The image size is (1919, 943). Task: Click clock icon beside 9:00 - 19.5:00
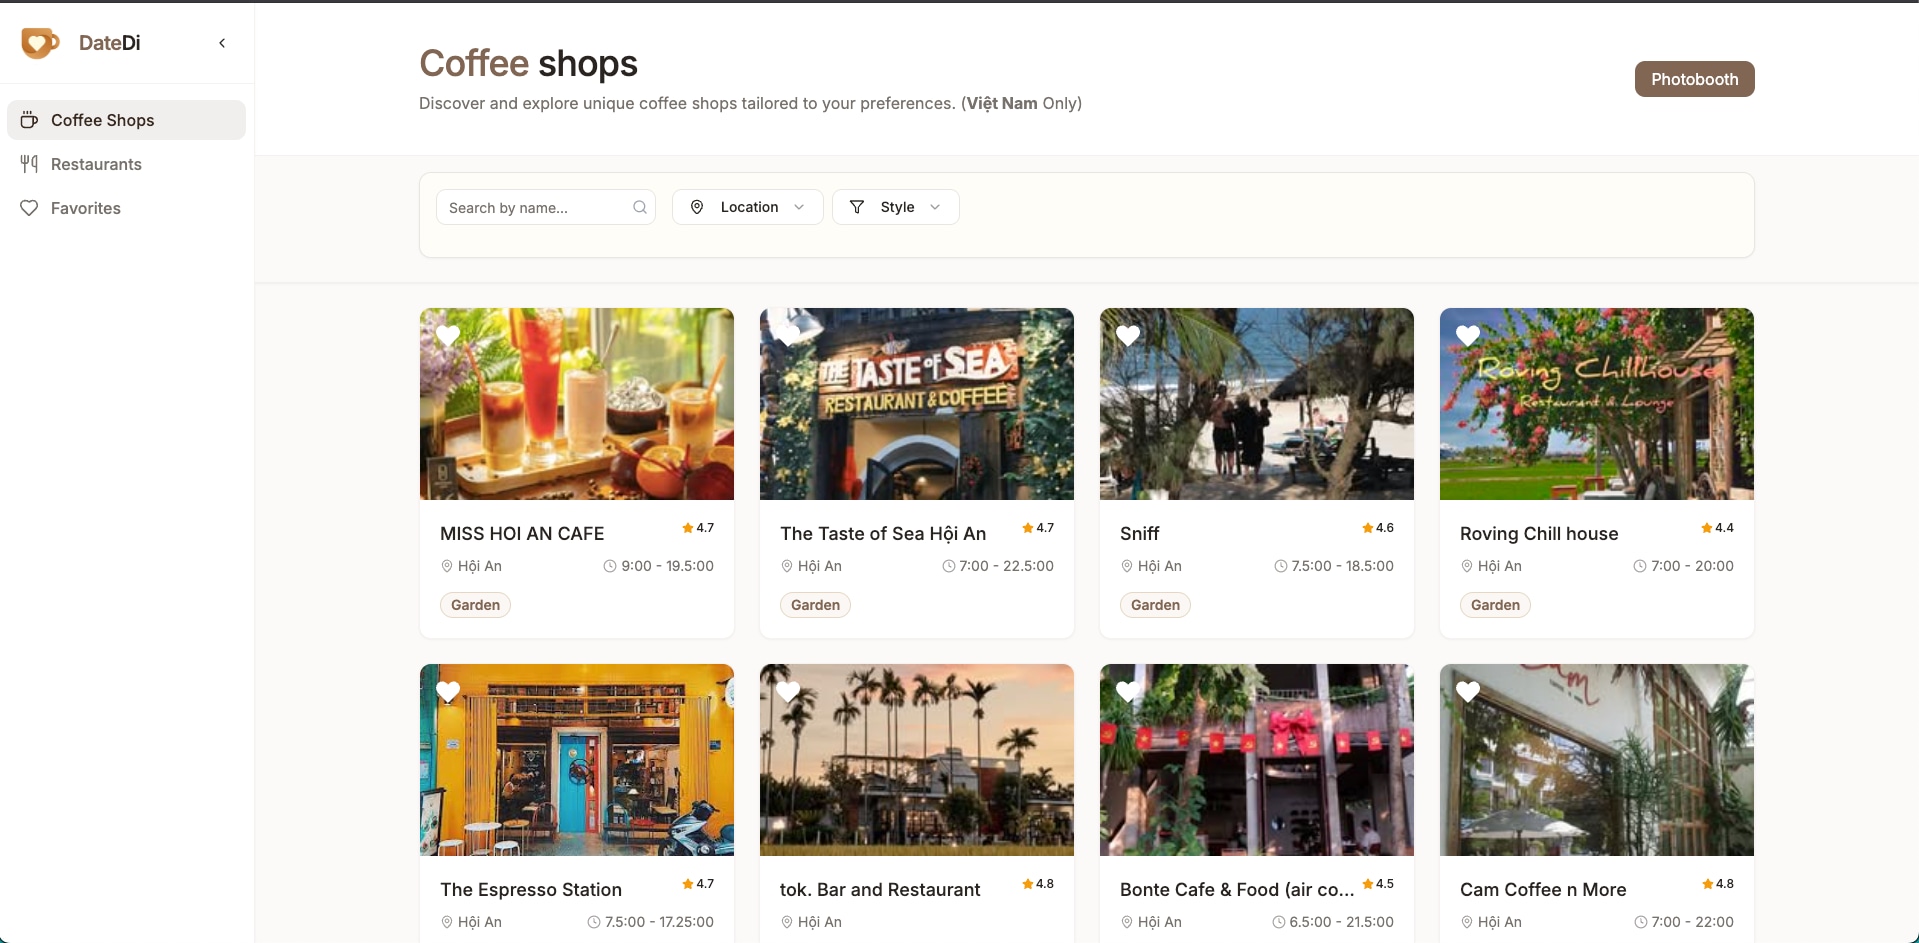[610, 566]
